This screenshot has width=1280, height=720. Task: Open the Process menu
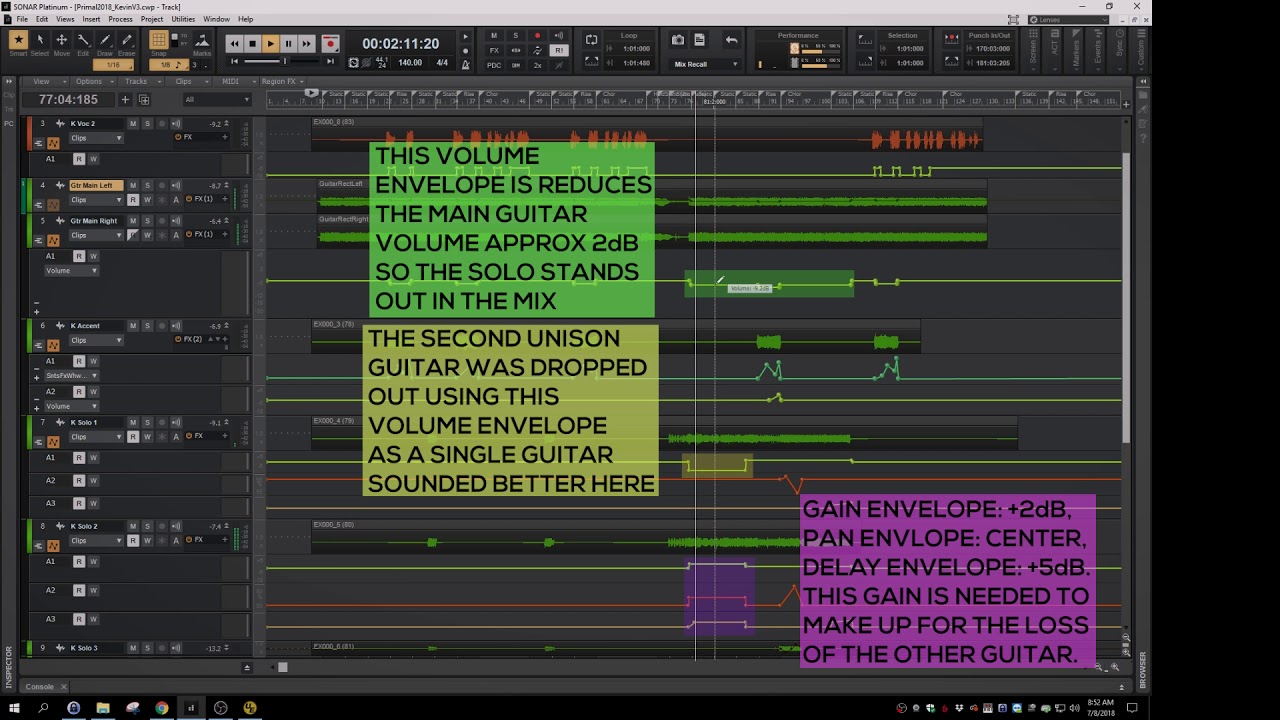(120, 19)
